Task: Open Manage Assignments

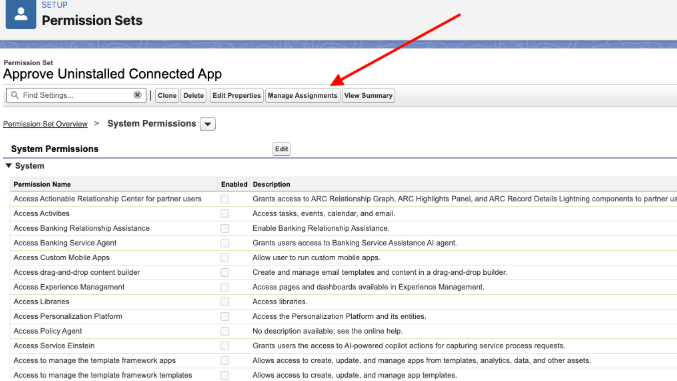Action: 302,95
